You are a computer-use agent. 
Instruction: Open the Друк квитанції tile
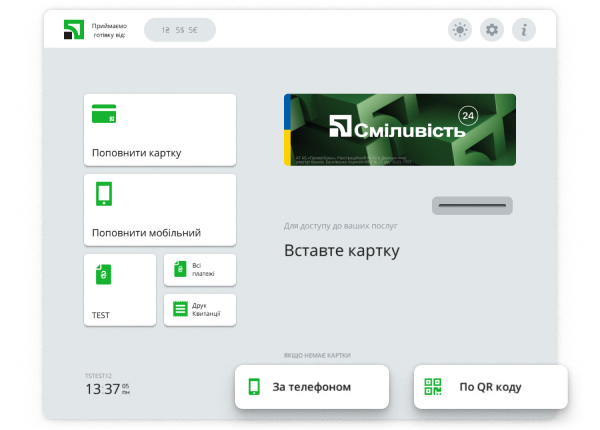click(x=200, y=310)
